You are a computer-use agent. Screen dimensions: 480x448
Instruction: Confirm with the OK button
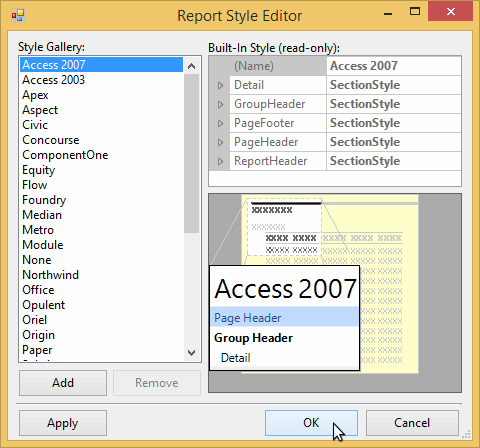(311, 423)
